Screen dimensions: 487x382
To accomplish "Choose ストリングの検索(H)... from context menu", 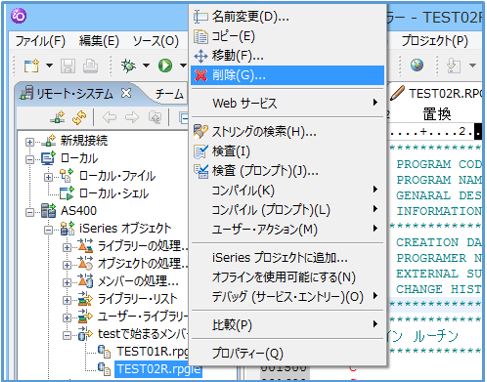I will (287, 132).
